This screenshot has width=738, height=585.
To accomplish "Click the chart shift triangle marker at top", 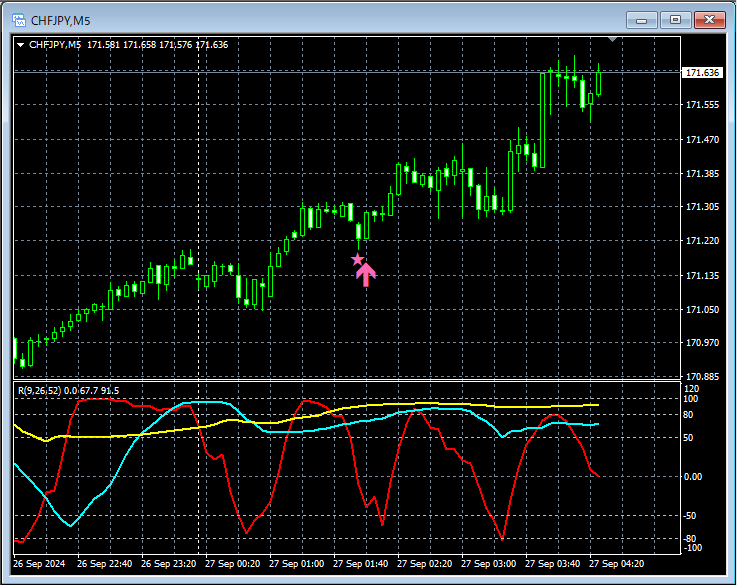I will [612, 40].
